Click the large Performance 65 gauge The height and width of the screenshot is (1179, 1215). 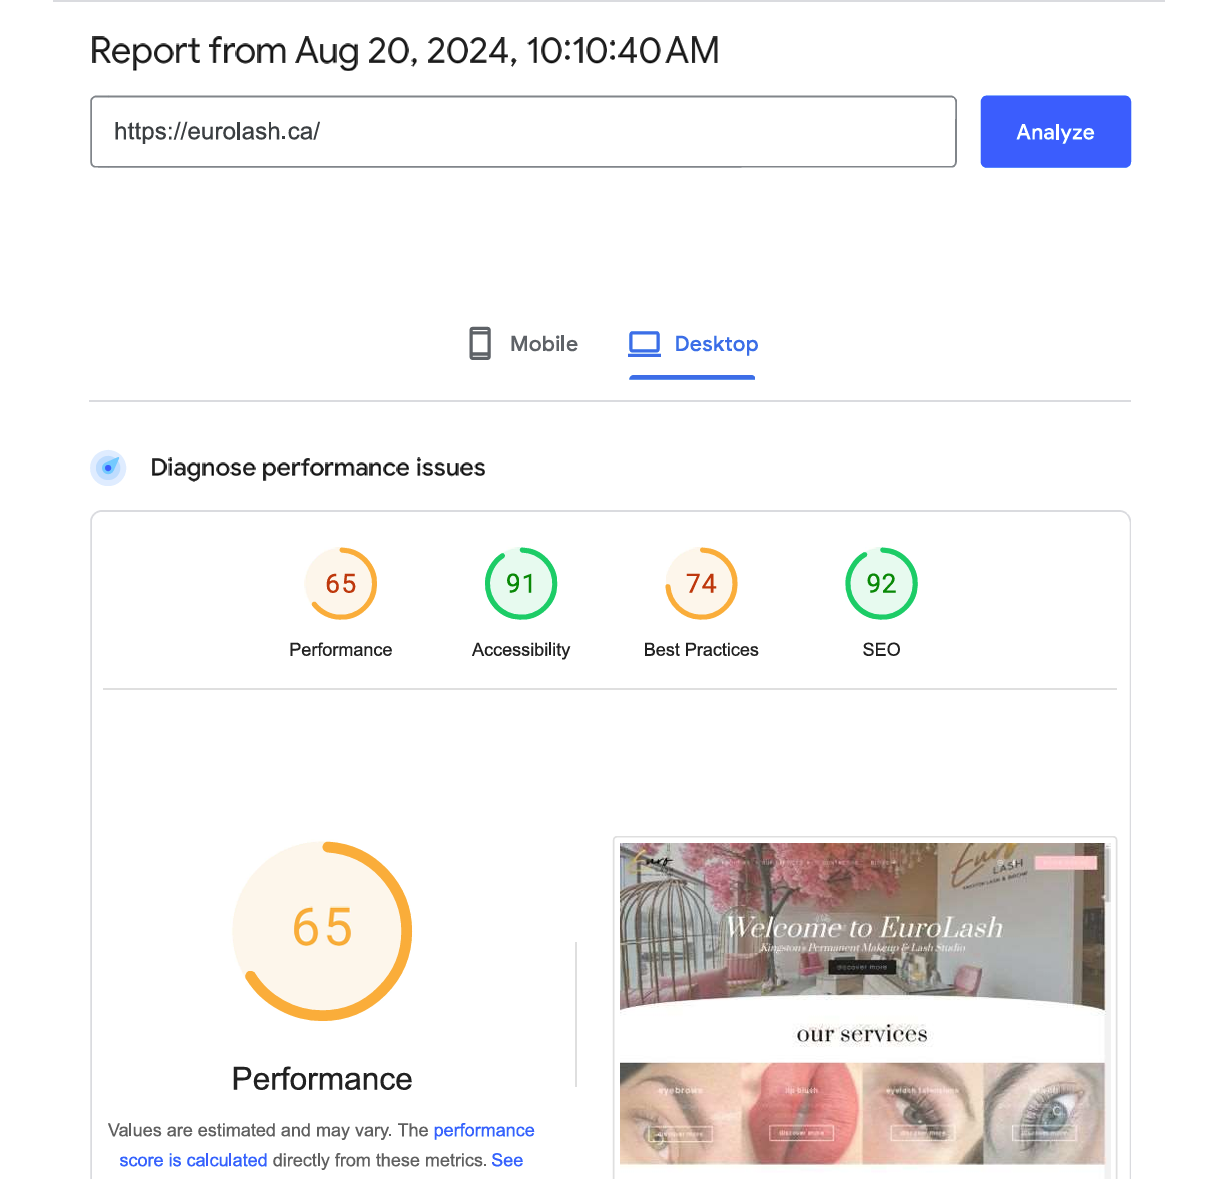[x=322, y=930]
